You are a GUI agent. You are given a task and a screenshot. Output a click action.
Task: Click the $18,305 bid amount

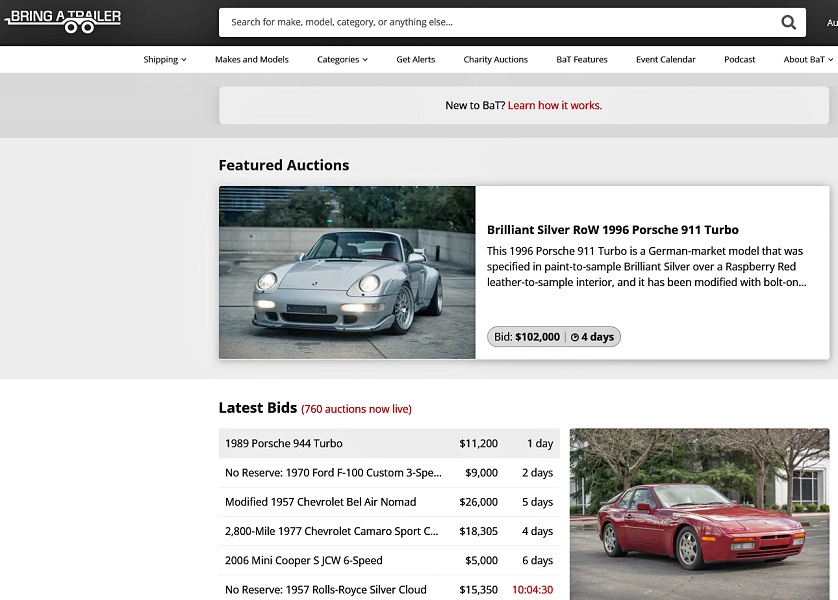click(x=478, y=531)
